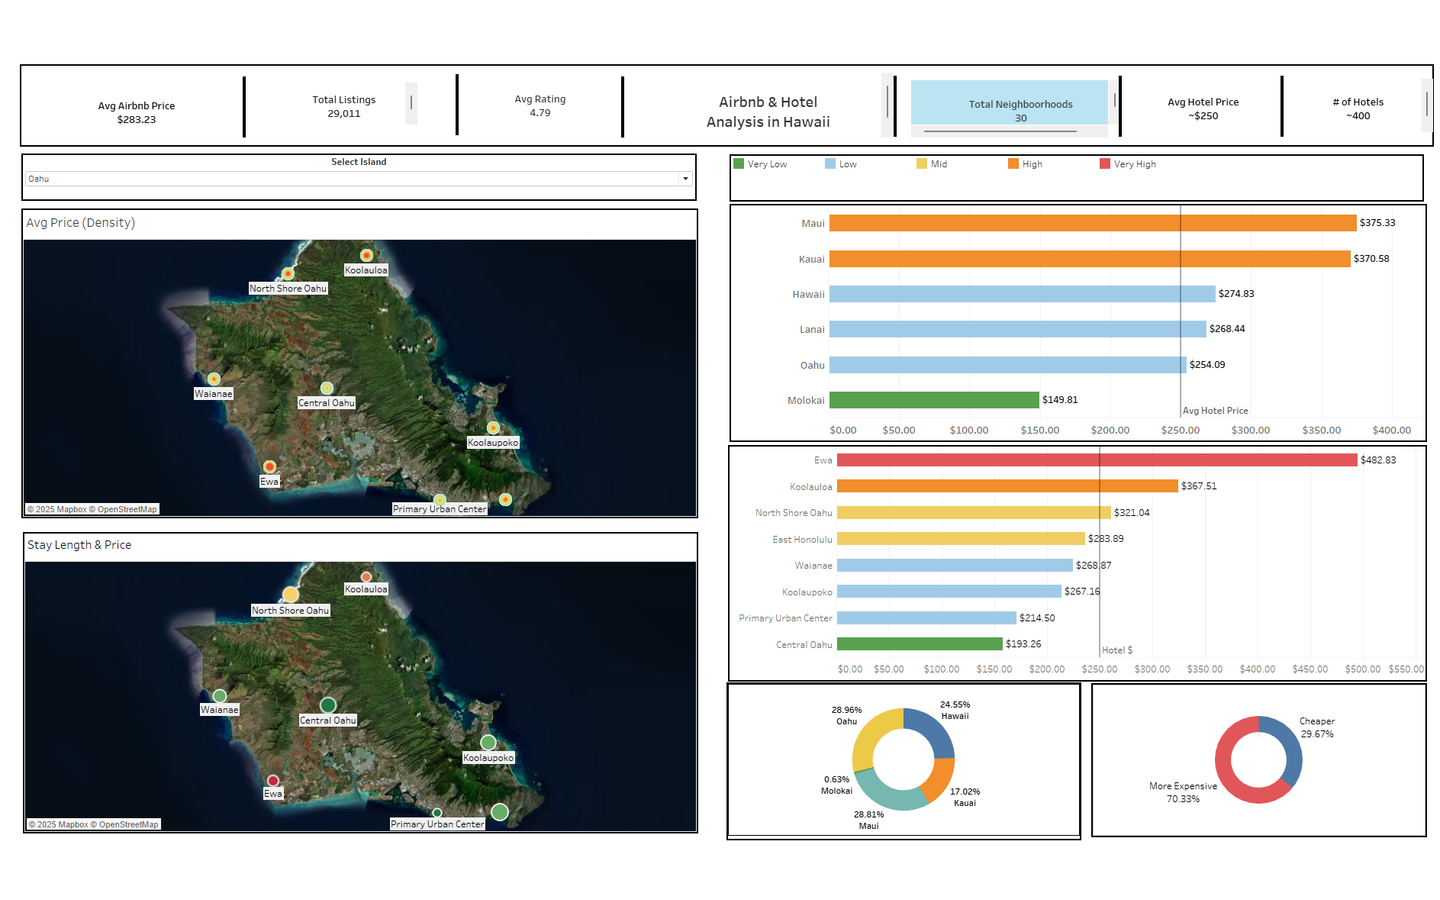Click the Airbnb & Hotel Analysis in Hawaii title

coord(768,112)
